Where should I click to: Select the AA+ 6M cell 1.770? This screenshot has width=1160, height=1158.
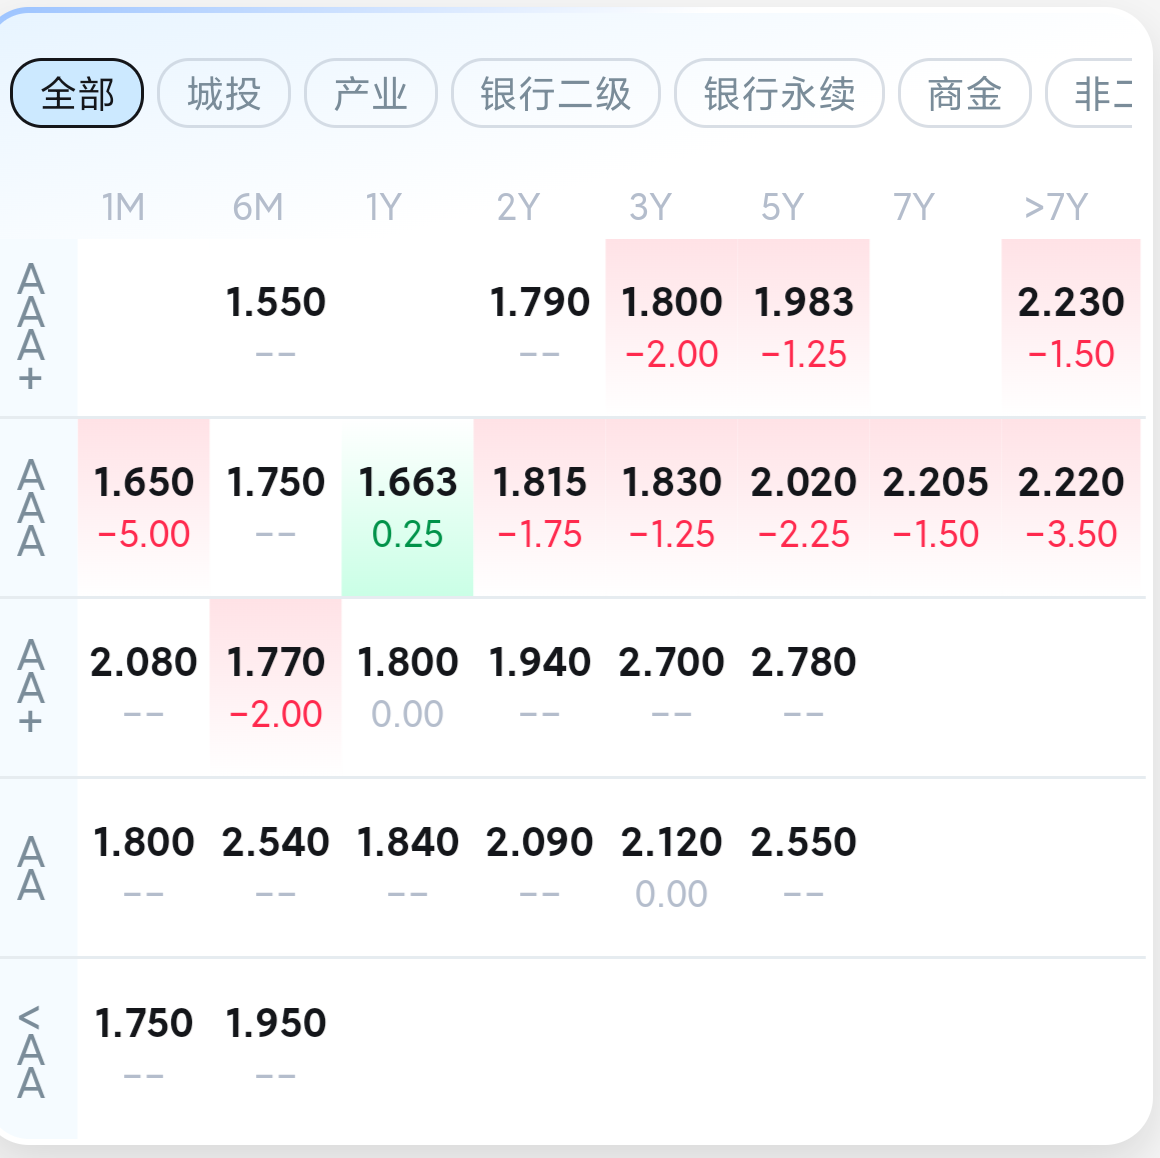pos(275,687)
